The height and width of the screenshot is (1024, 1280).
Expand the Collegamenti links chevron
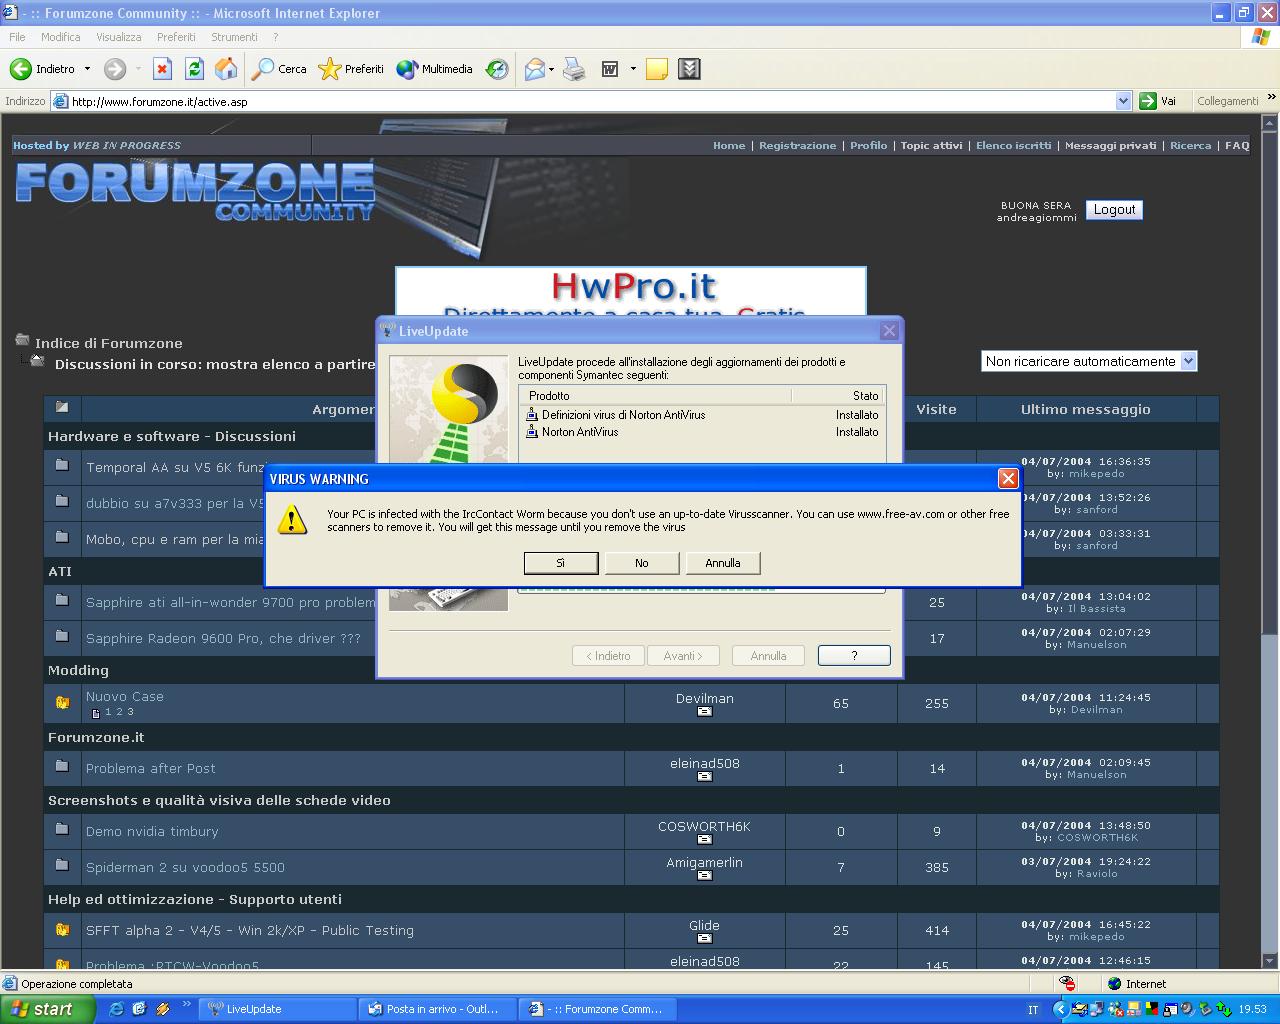pos(1271,98)
